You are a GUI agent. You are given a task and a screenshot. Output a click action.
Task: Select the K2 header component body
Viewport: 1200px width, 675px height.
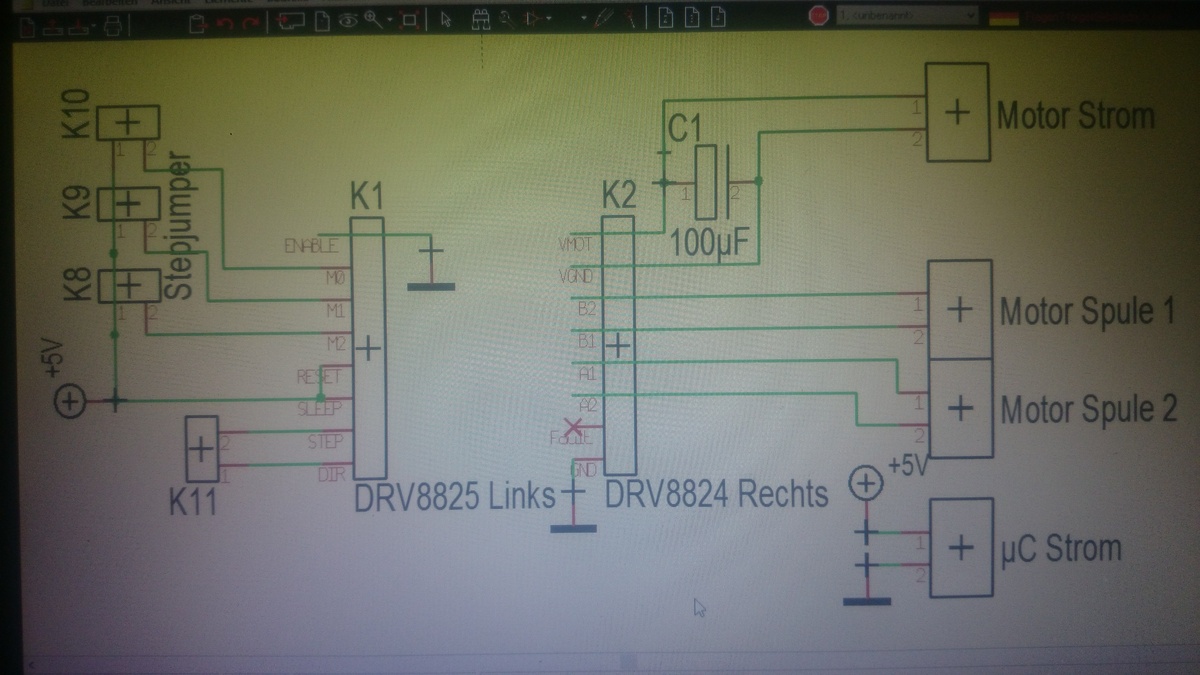(x=618, y=345)
